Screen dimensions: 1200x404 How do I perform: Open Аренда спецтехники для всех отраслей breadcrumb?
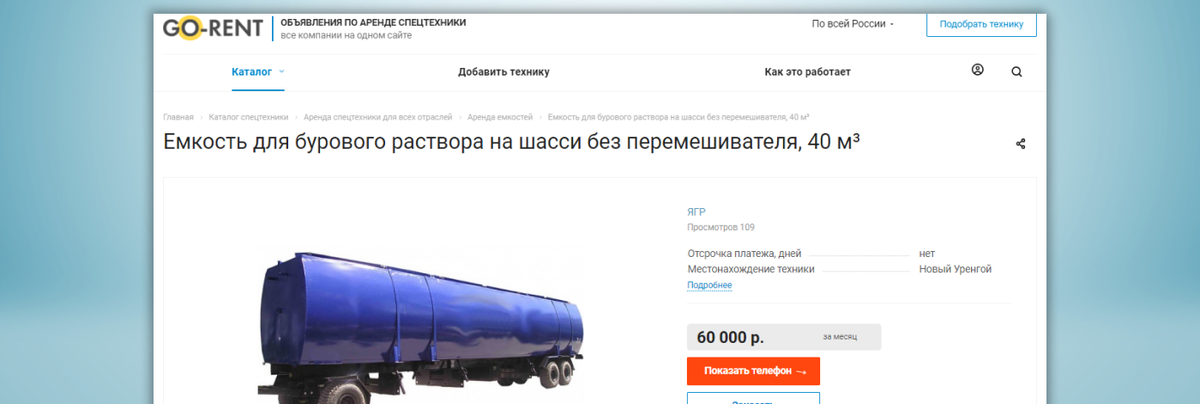[378, 117]
